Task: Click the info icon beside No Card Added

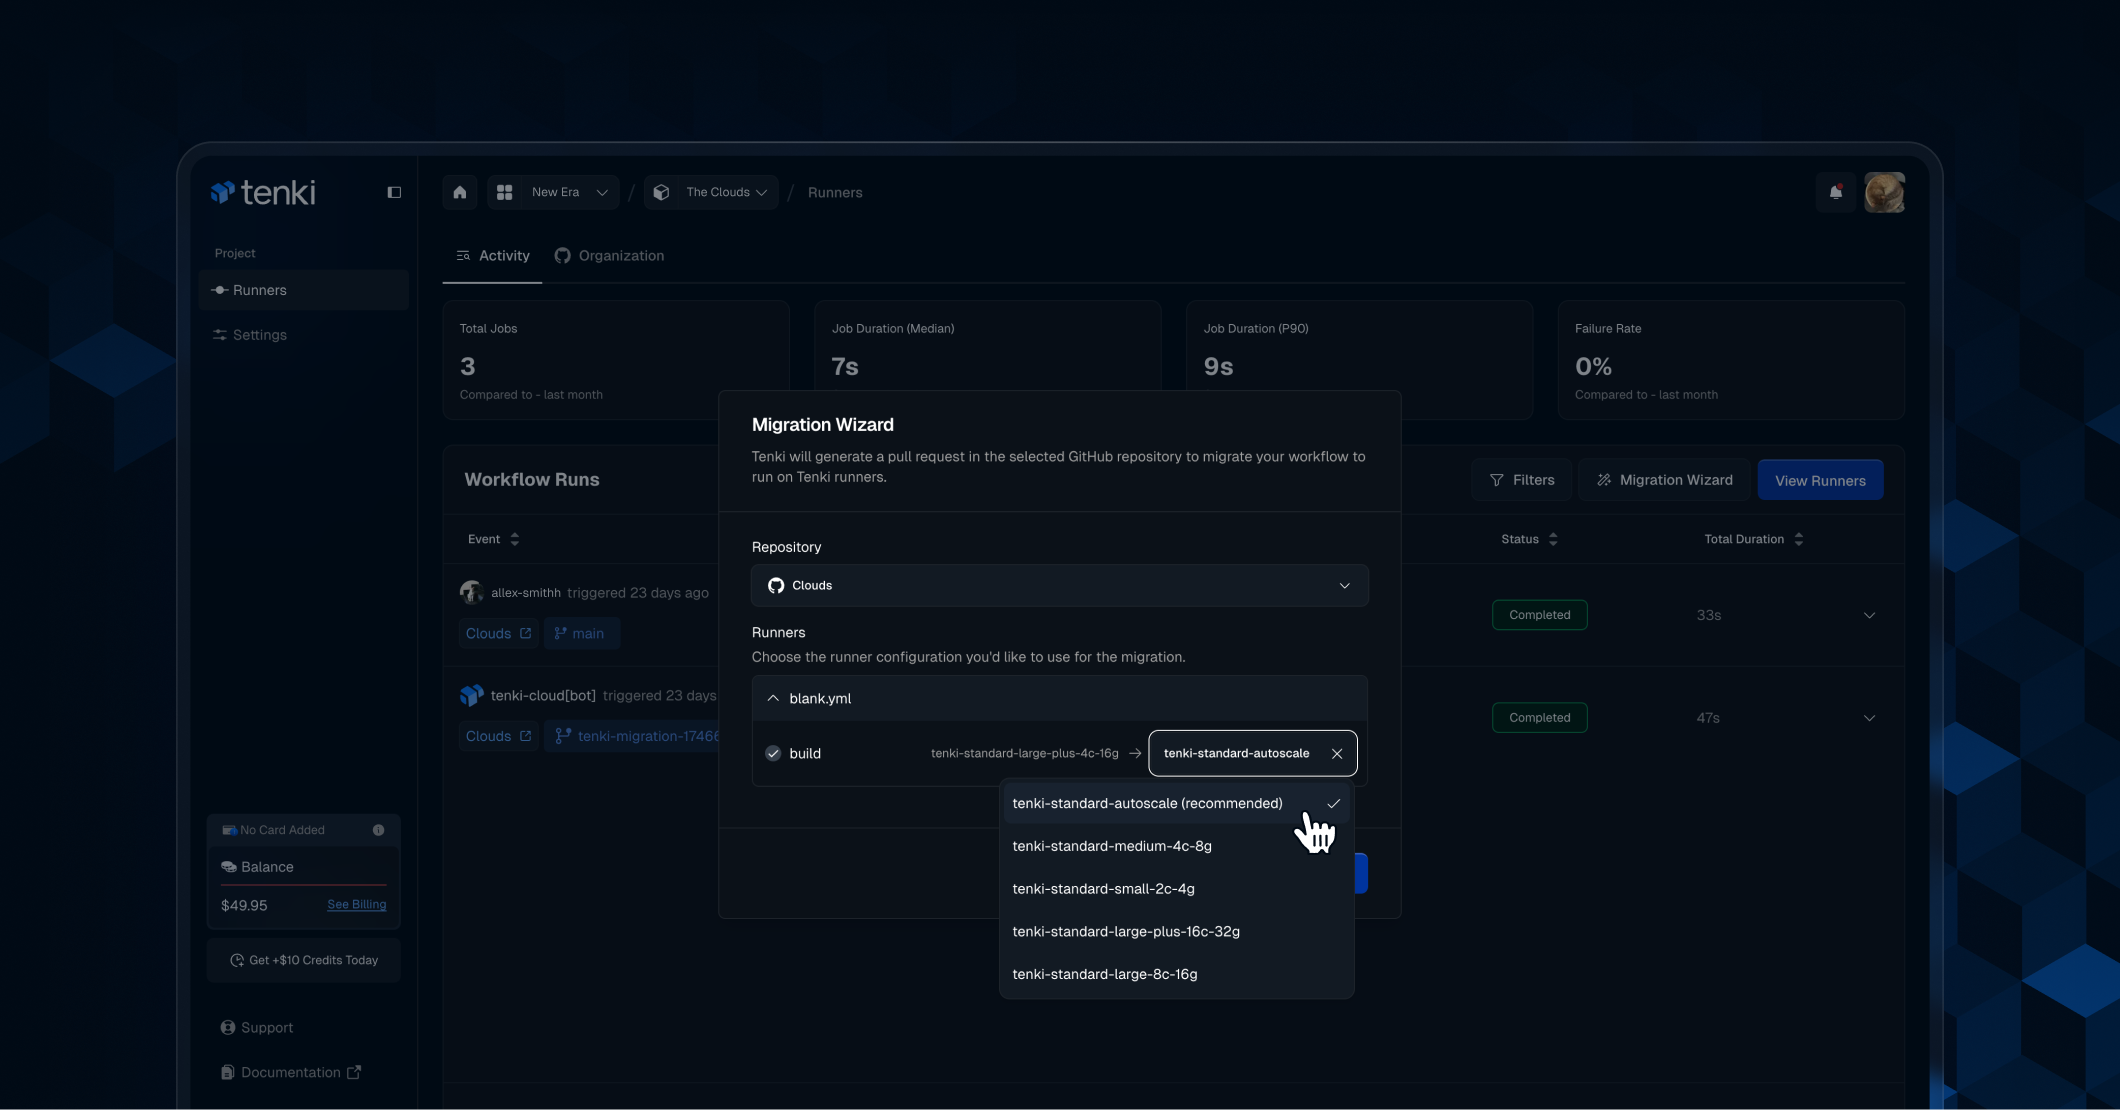Action: 378,830
